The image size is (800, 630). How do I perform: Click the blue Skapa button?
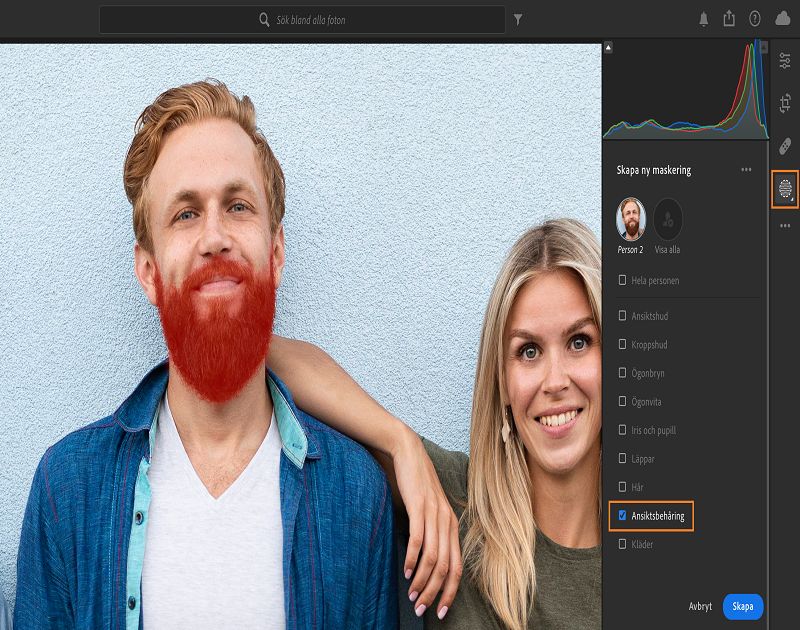(x=743, y=607)
